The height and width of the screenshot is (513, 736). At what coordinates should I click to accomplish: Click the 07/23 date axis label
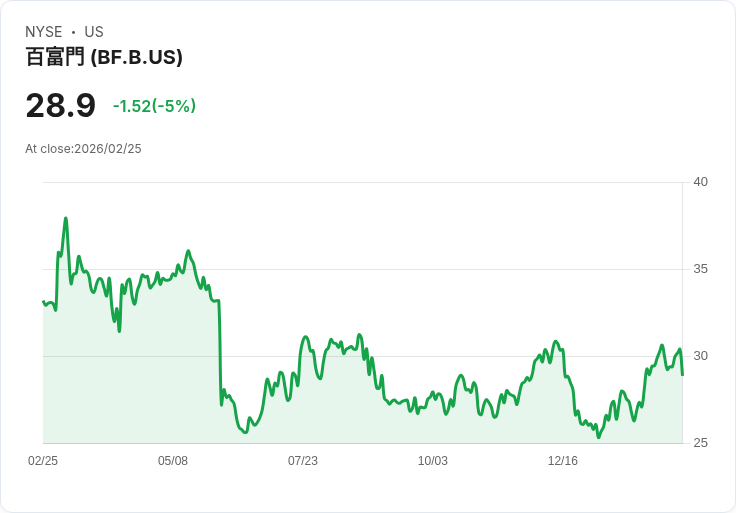(x=303, y=461)
